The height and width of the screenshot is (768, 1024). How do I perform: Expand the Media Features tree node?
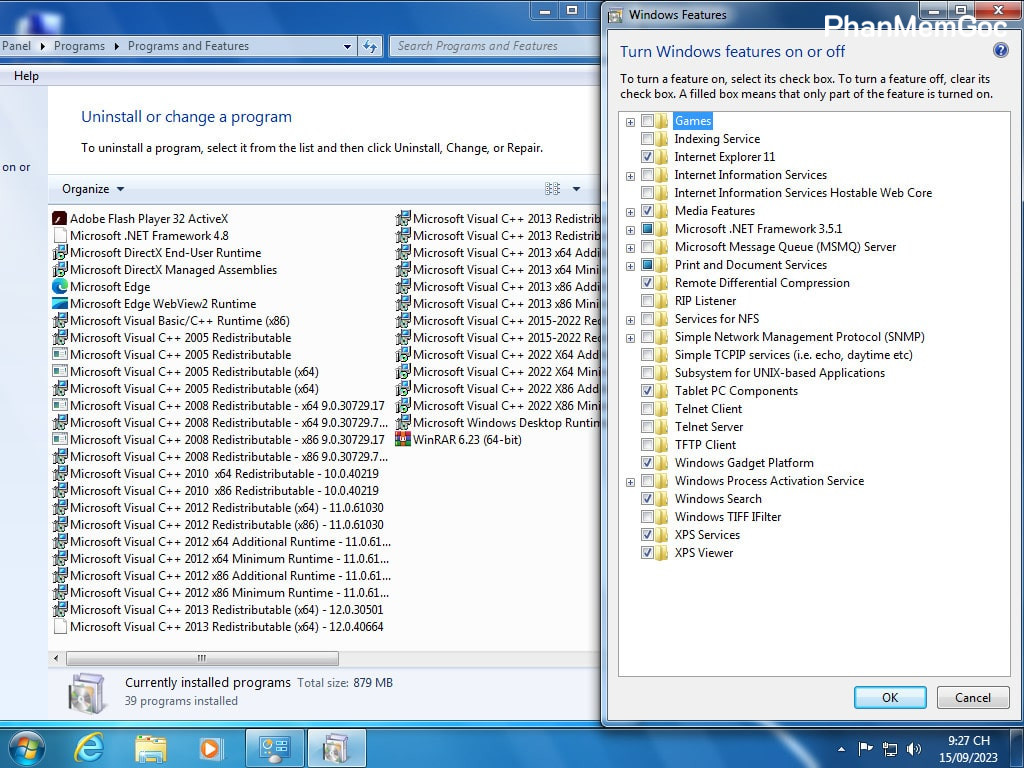630,212
